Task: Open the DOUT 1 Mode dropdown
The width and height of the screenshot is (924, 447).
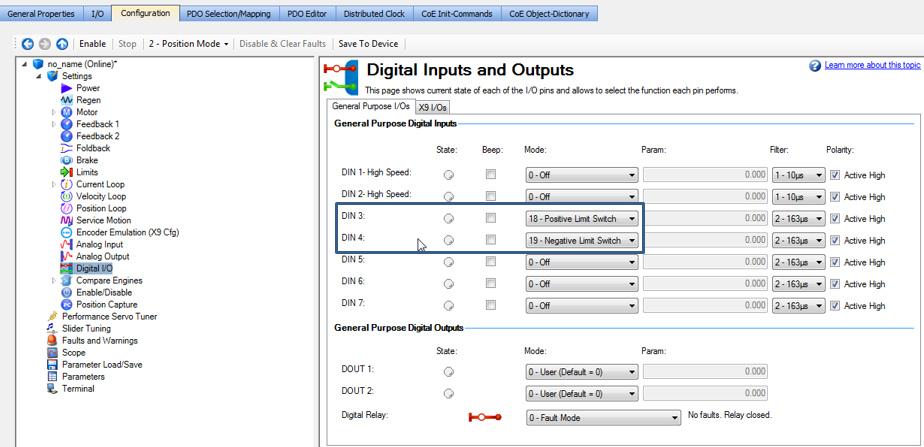Action: pyautogui.click(x=582, y=372)
